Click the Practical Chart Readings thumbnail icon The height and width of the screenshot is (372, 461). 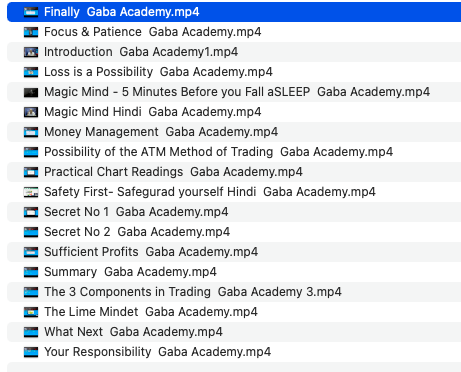coord(31,172)
